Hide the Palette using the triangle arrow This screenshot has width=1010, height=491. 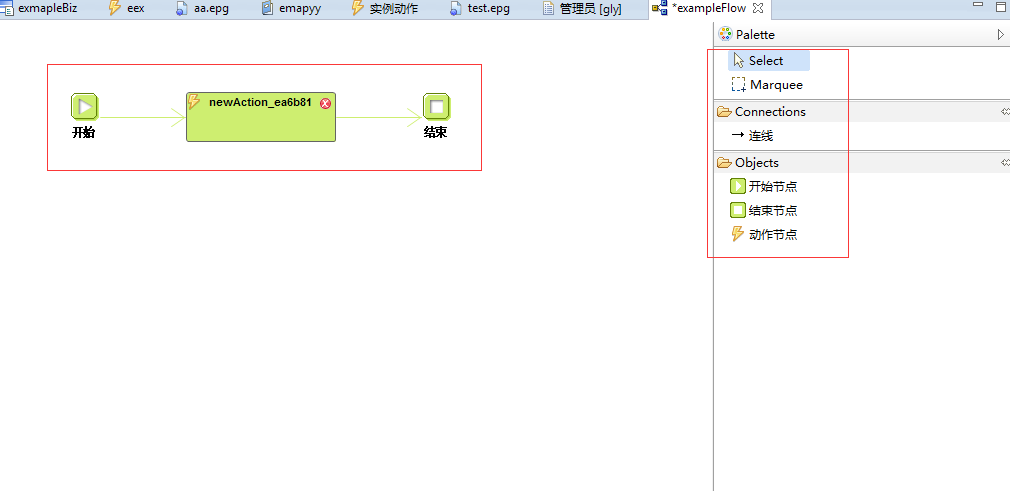coord(1001,35)
